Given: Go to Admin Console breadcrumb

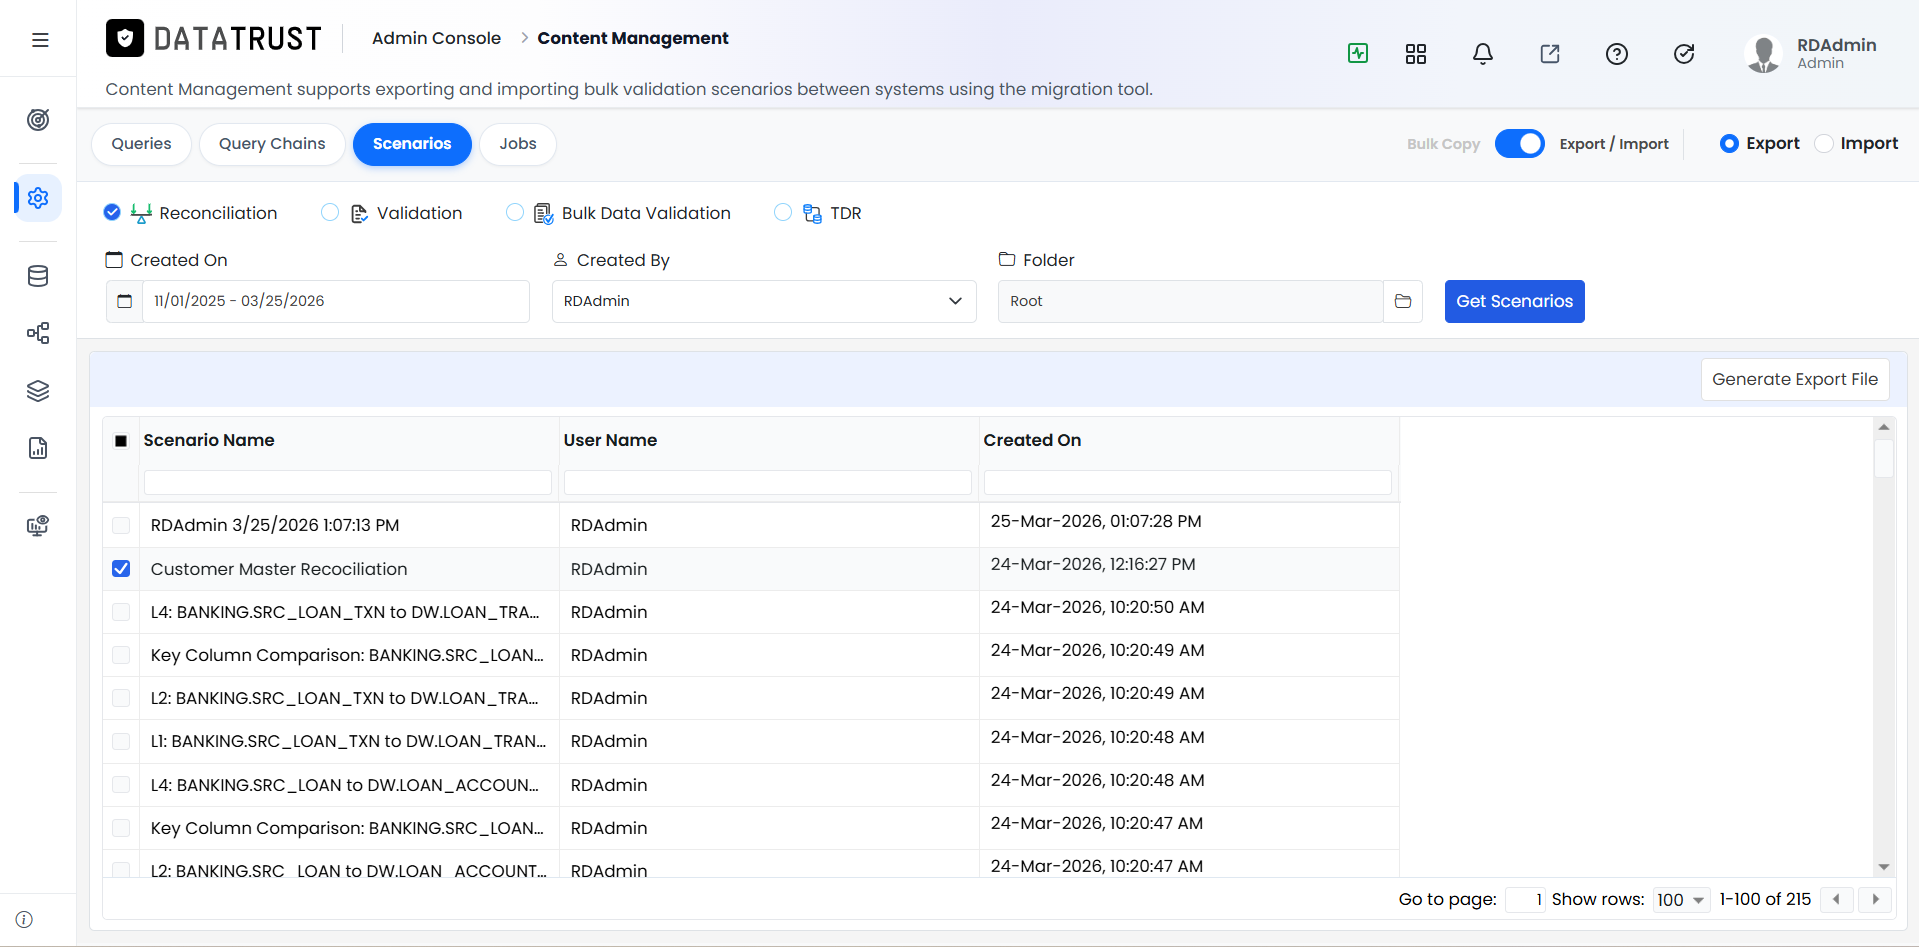Looking at the screenshot, I should click(x=436, y=38).
